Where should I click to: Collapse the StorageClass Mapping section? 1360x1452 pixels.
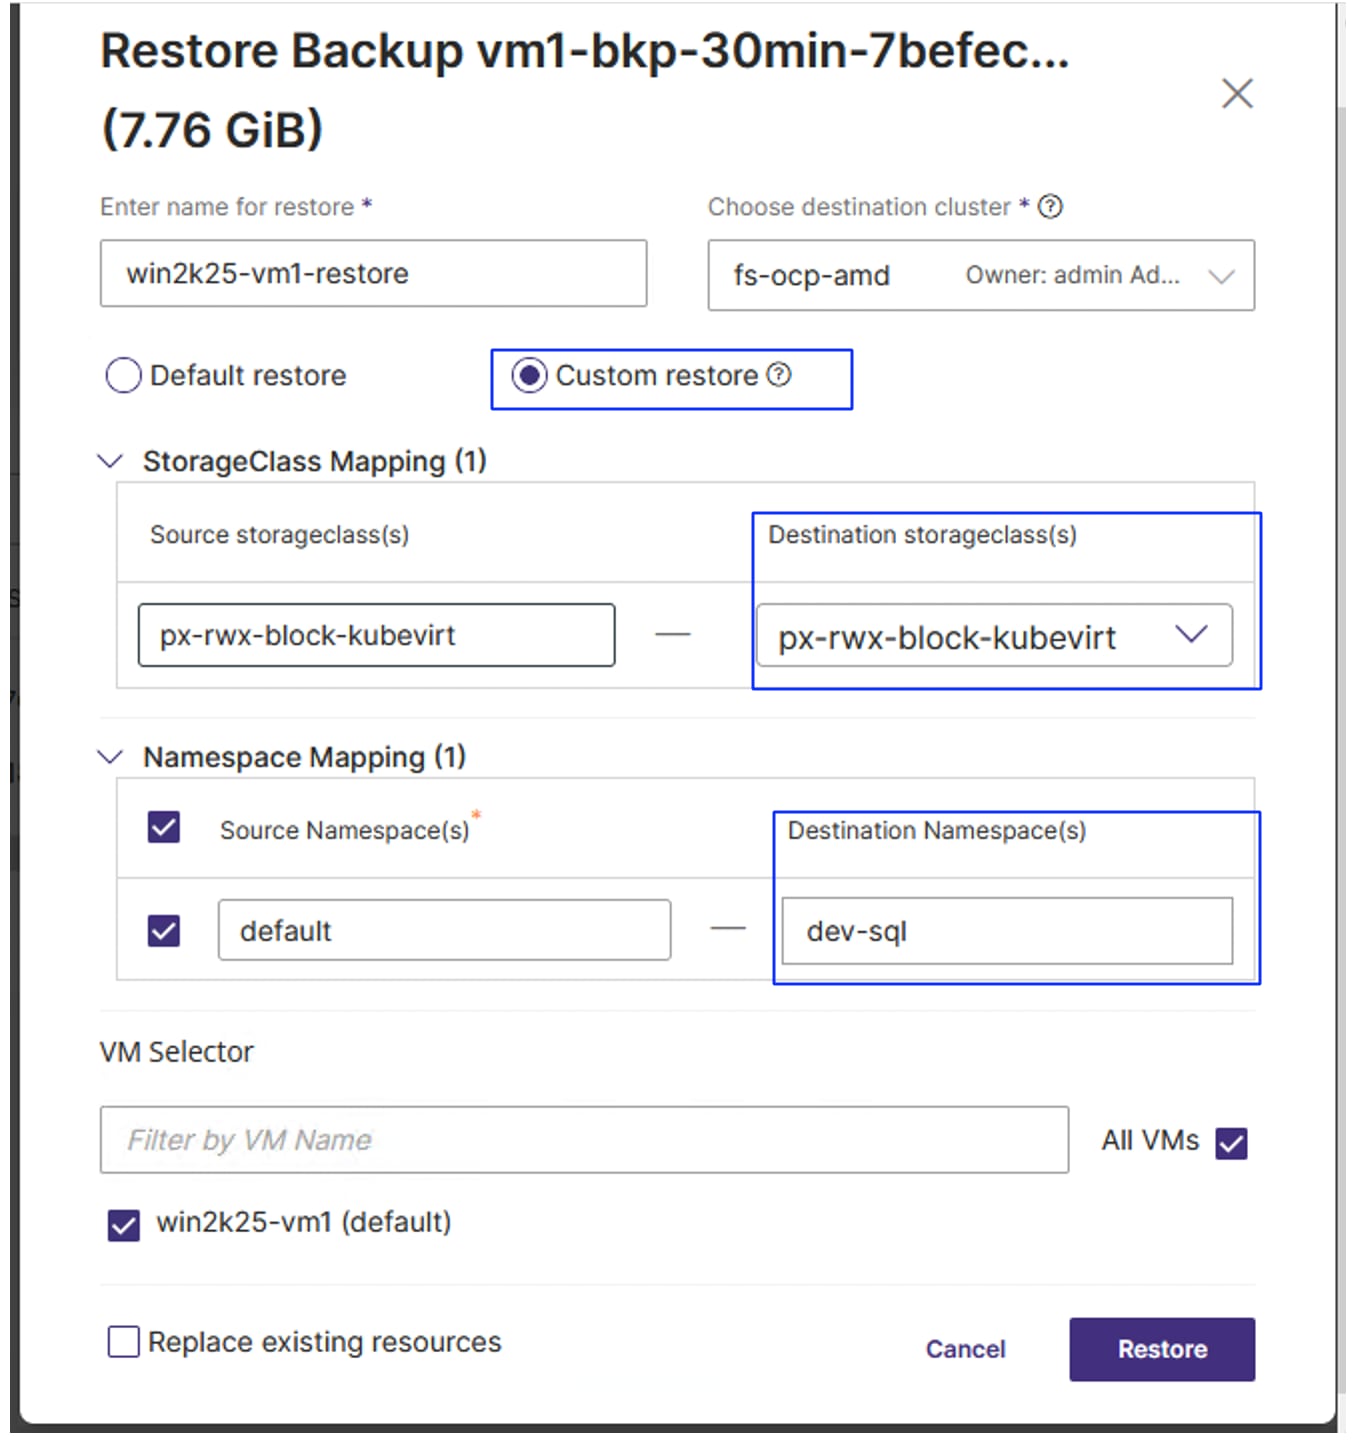[x=110, y=461]
